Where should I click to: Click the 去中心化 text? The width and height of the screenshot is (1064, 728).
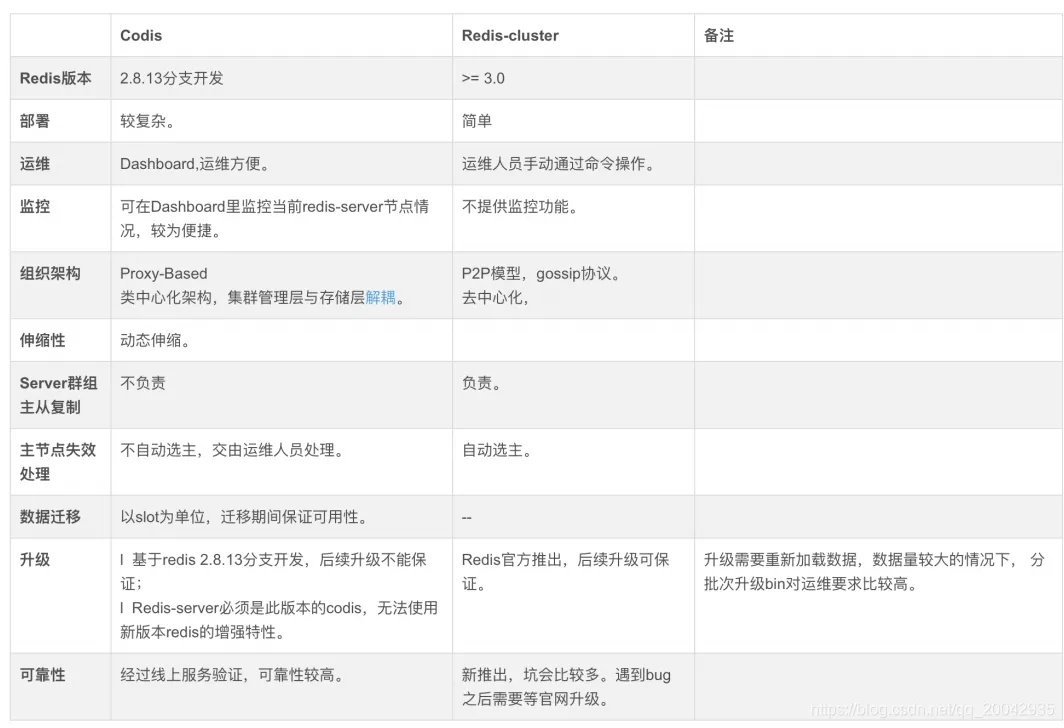click(x=495, y=298)
